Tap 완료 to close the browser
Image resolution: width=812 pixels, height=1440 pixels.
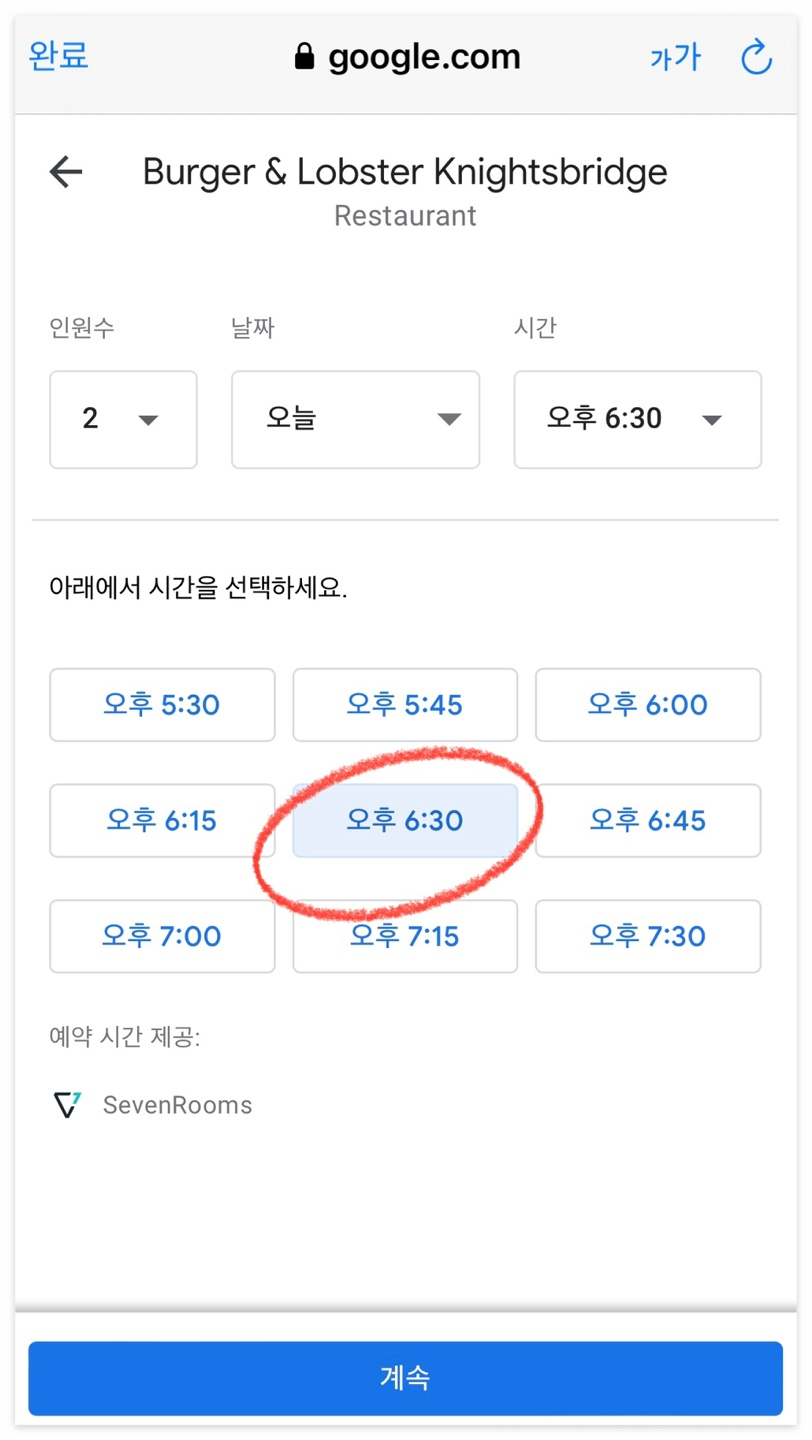[58, 55]
